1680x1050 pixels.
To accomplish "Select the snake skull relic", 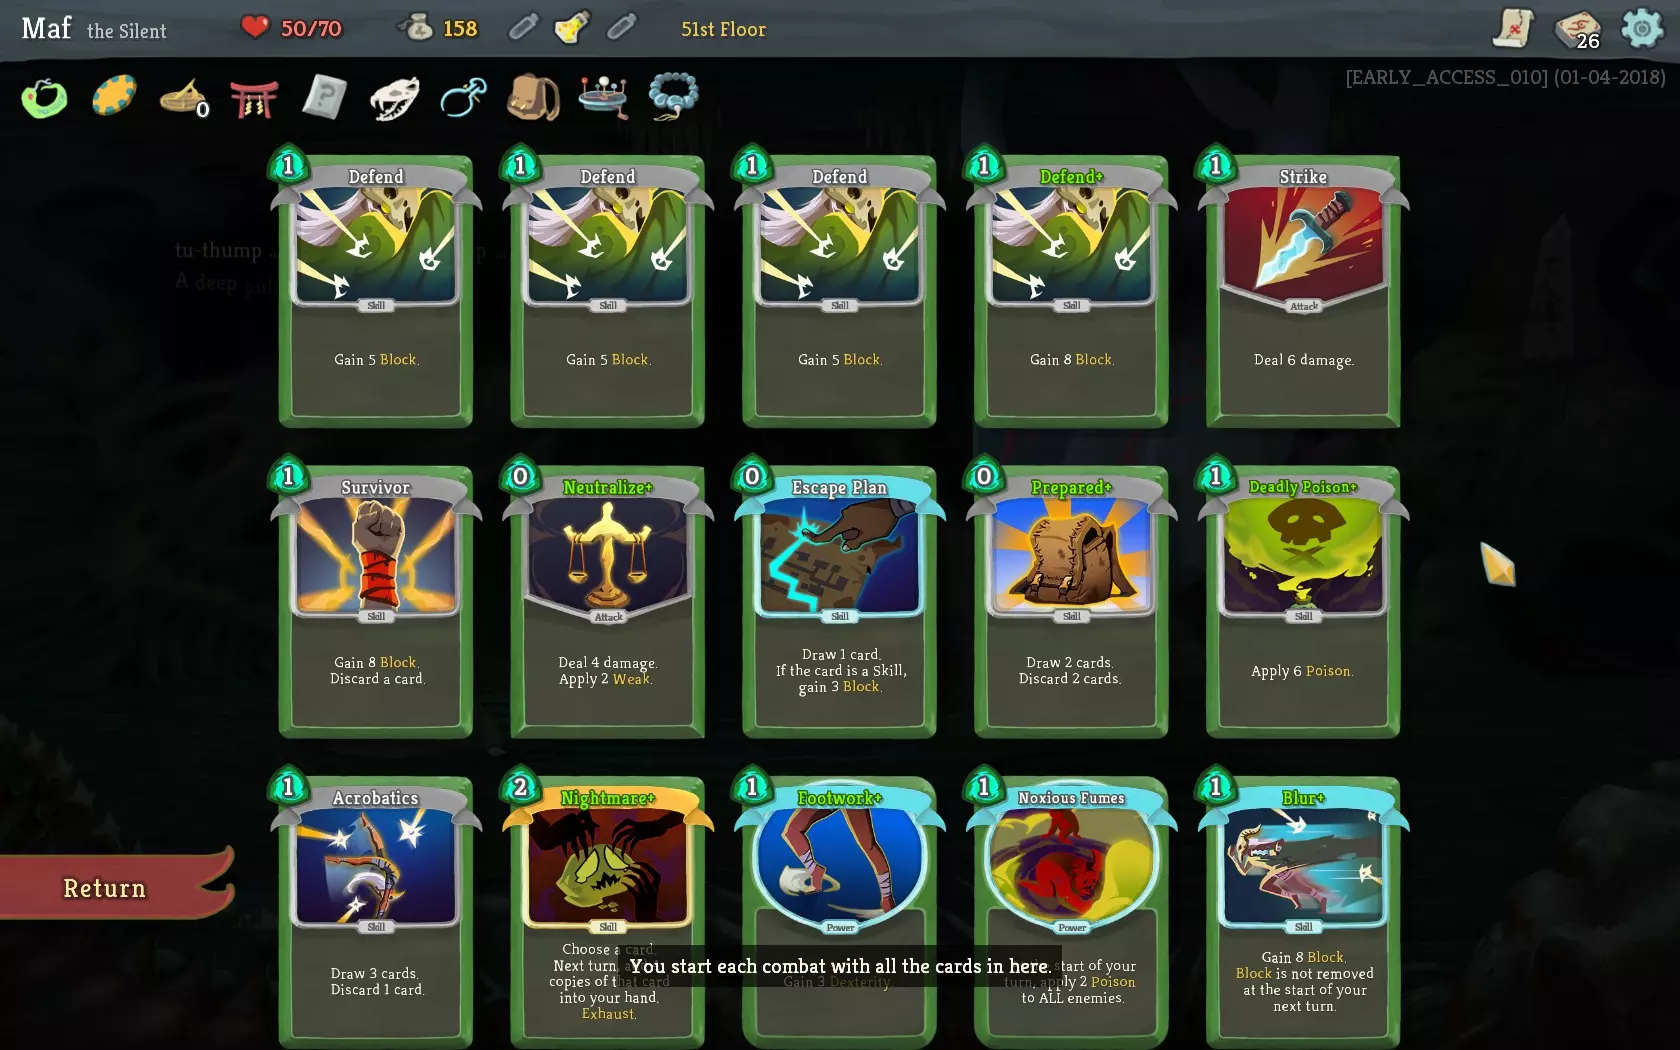I will click(394, 98).
